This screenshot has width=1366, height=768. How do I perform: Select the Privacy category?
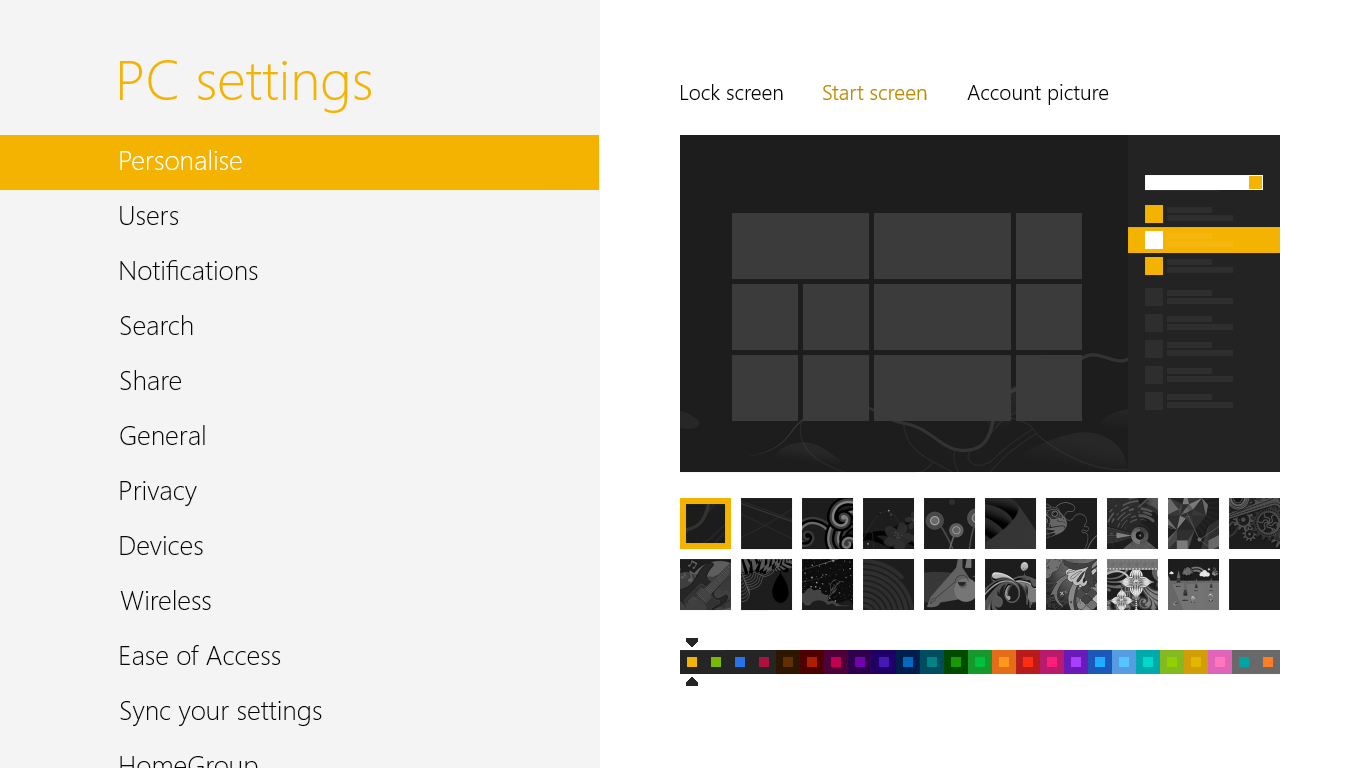pyautogui.click(x=157, y=491)
